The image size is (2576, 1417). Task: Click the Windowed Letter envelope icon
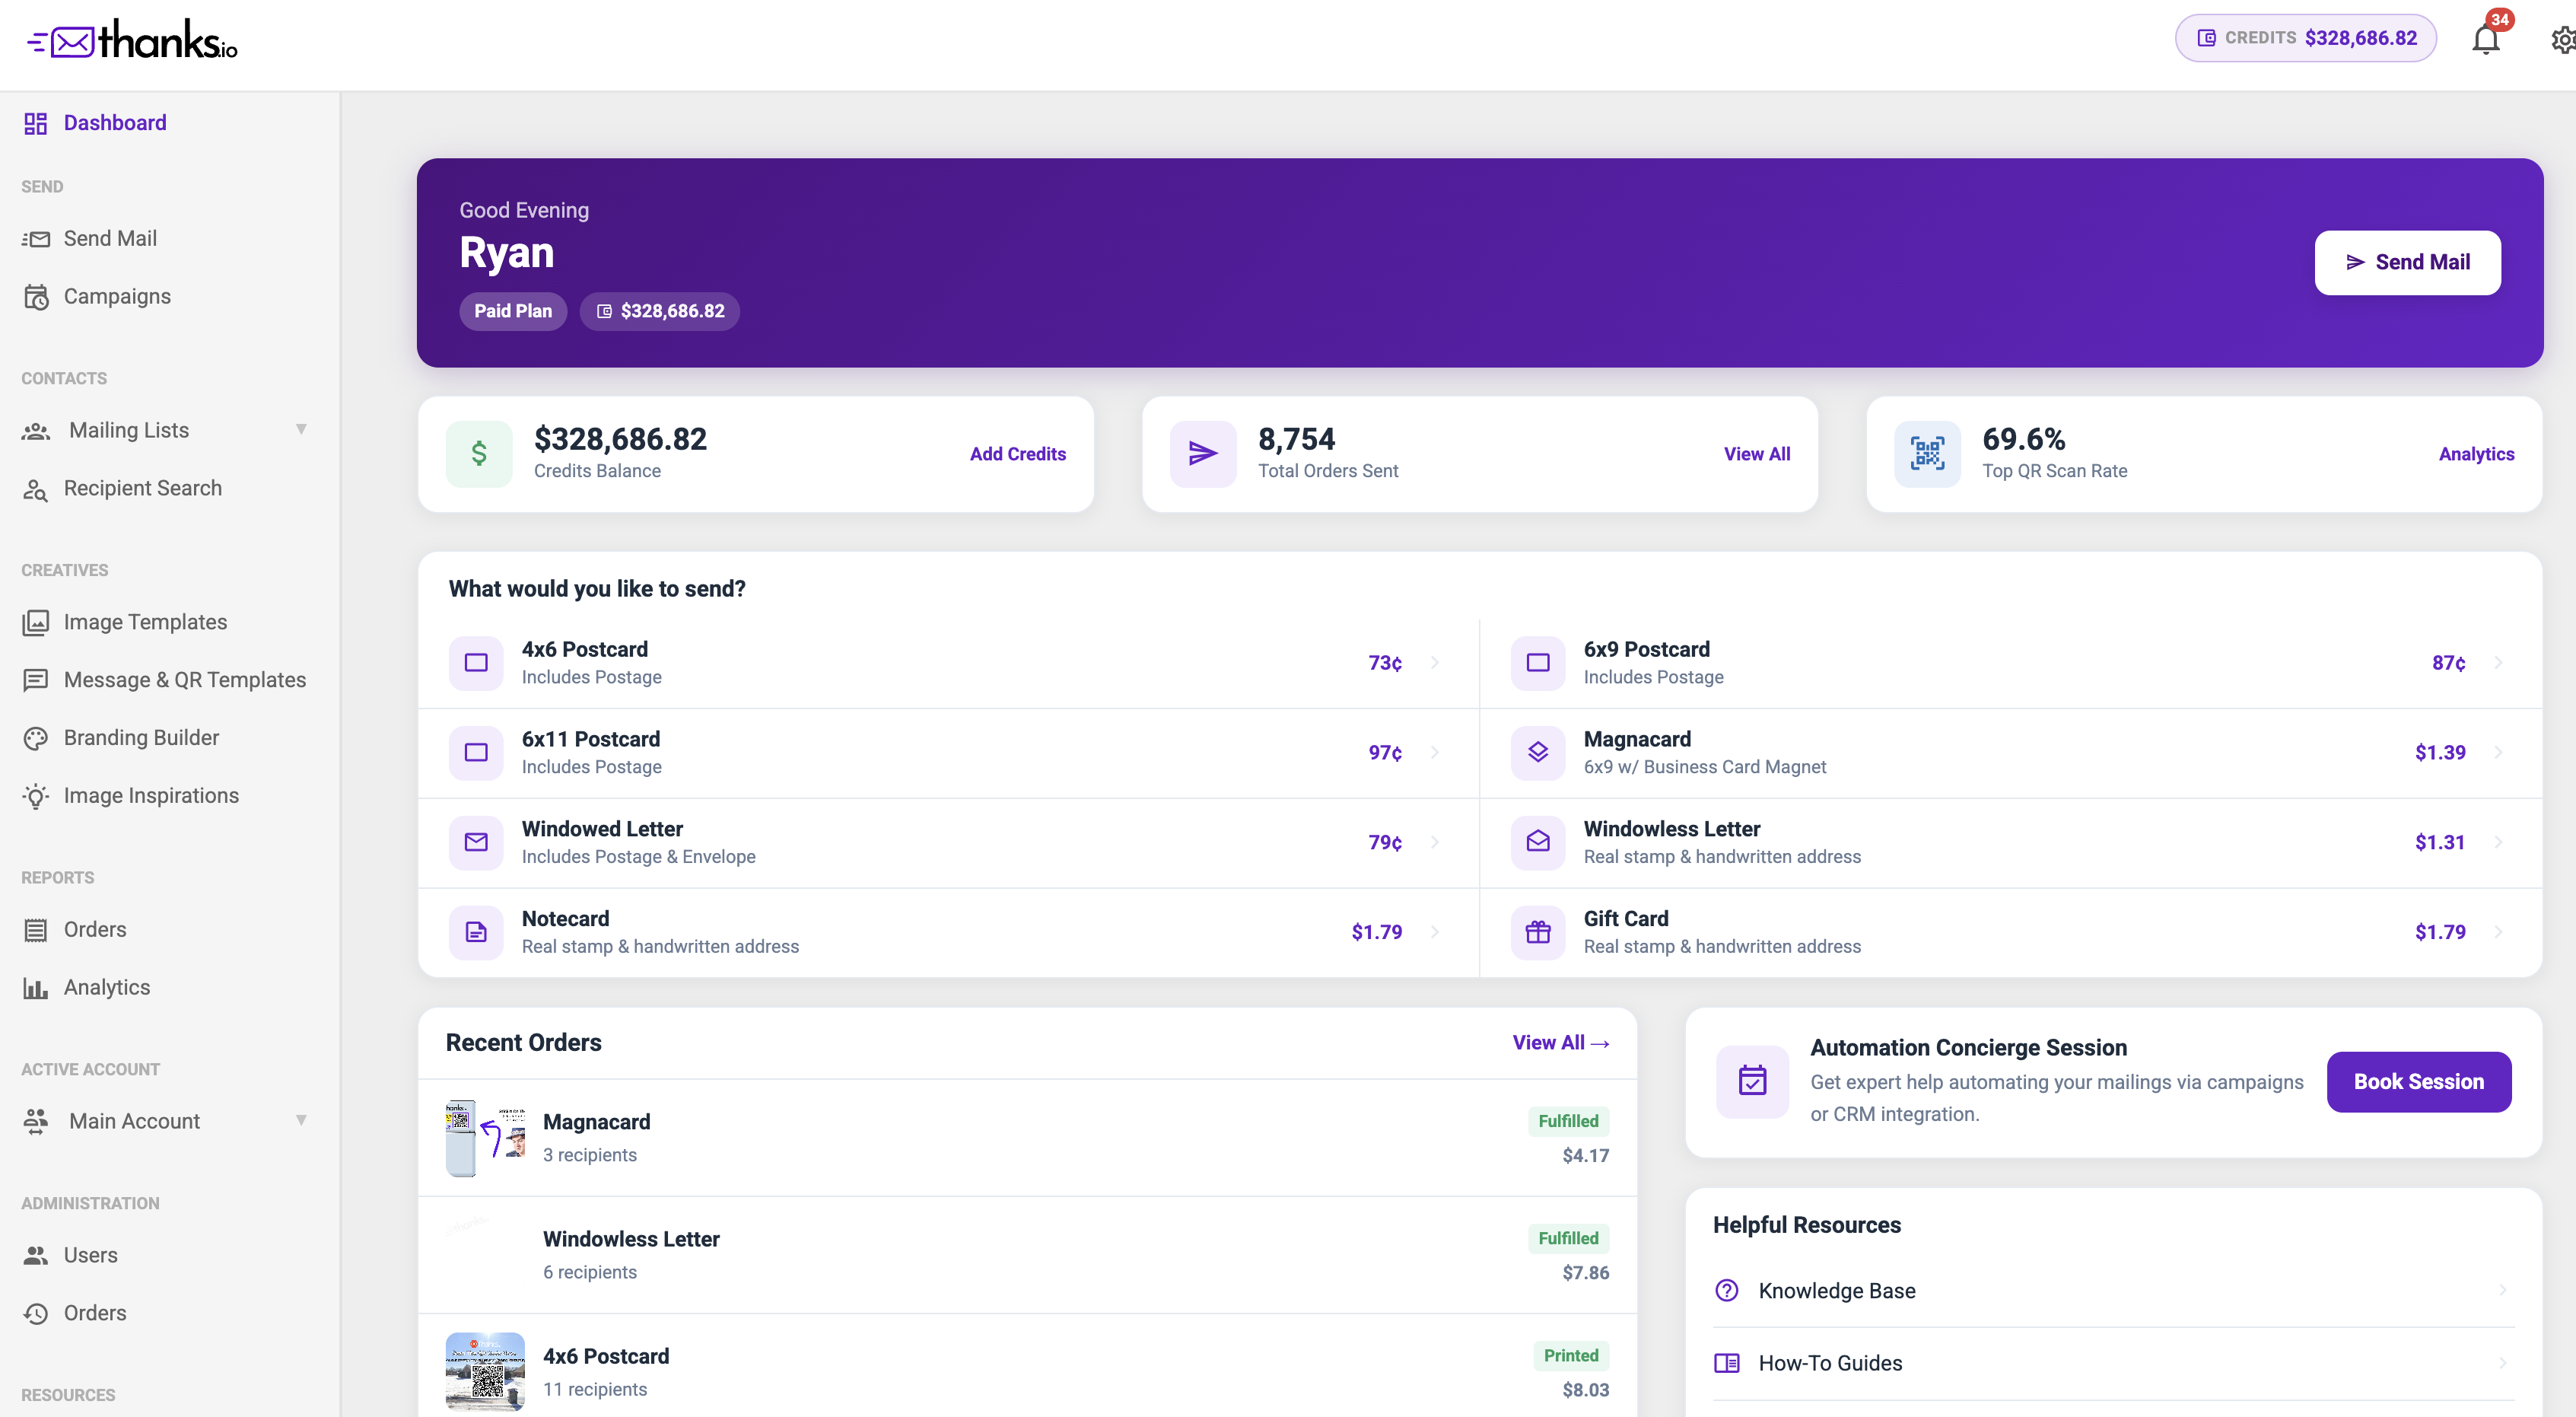[476, 842]
